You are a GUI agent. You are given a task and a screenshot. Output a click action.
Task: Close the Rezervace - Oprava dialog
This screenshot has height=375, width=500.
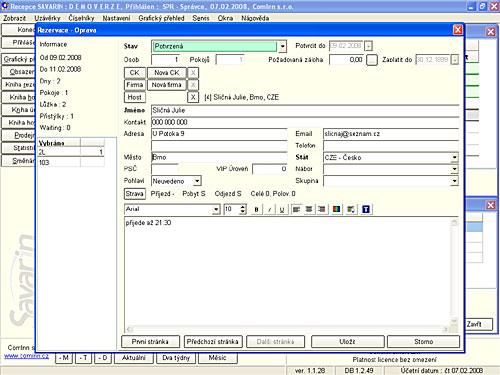tap(458, 30)
